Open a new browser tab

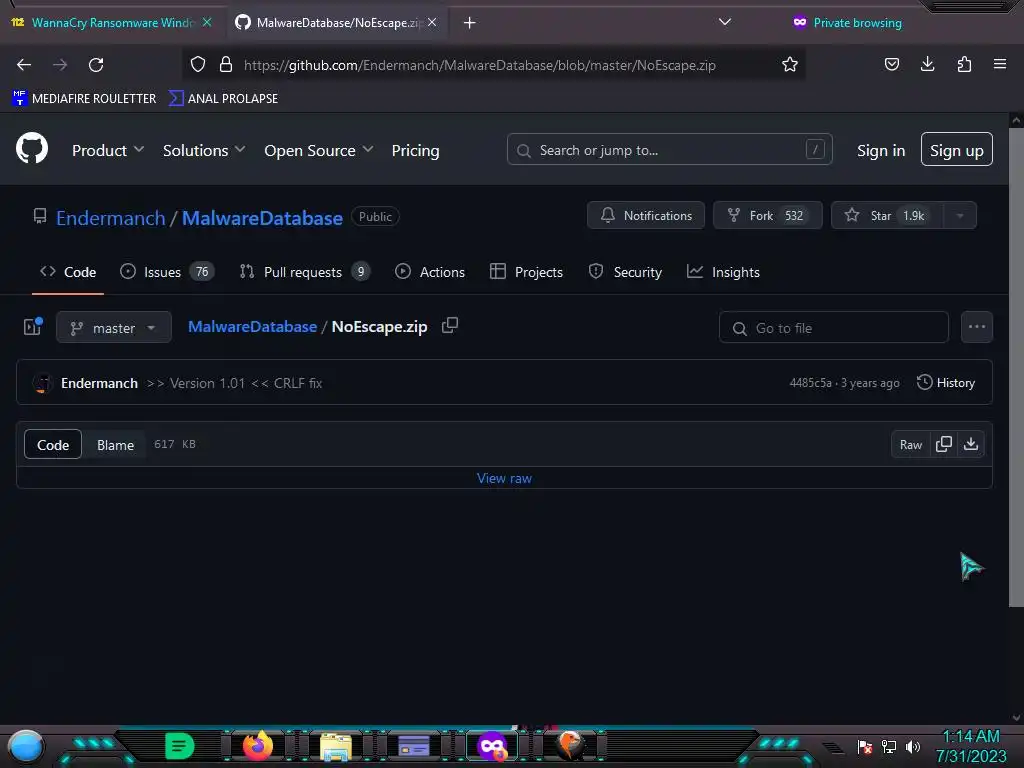tap(470, 23)
